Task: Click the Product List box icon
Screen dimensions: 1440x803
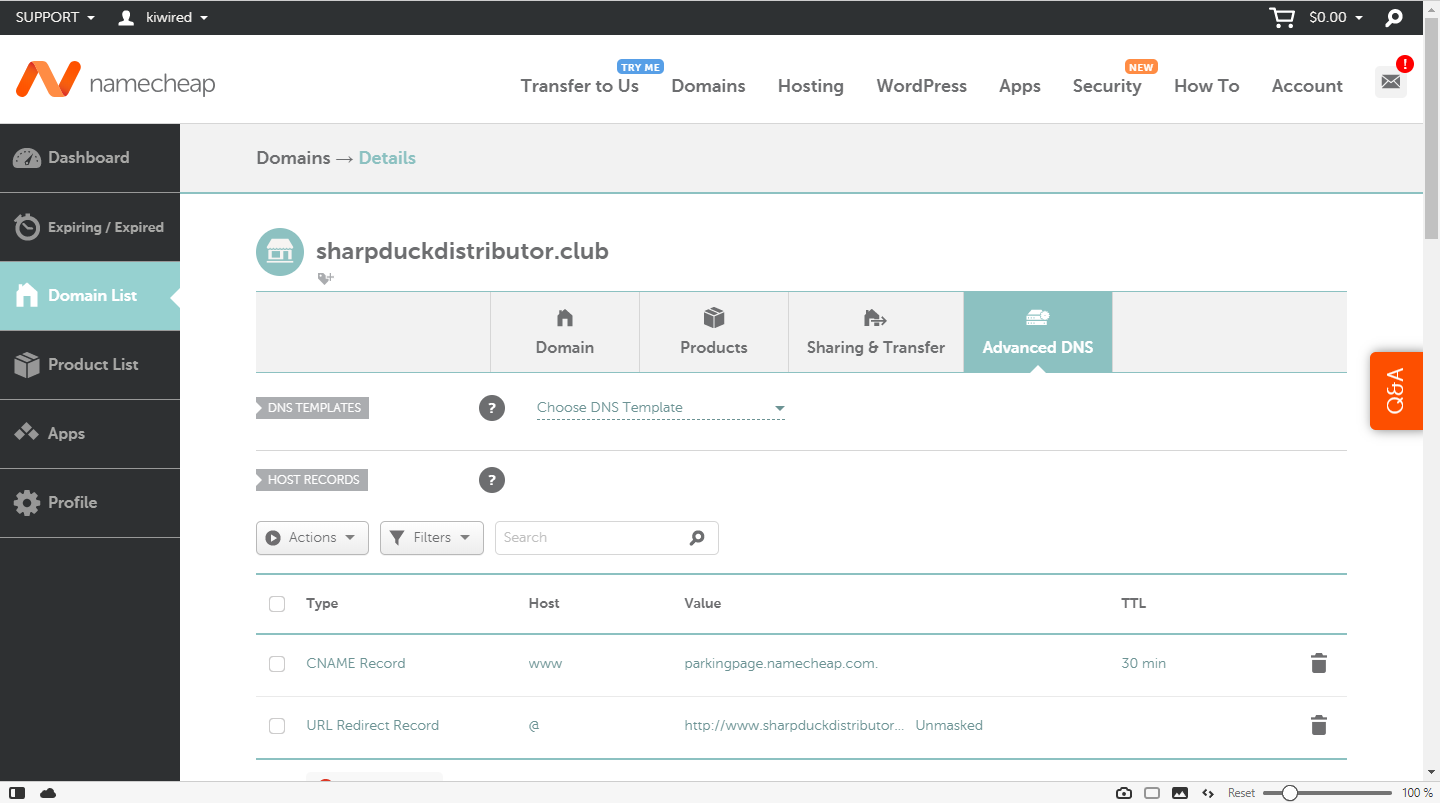Action: click(27, 365)
